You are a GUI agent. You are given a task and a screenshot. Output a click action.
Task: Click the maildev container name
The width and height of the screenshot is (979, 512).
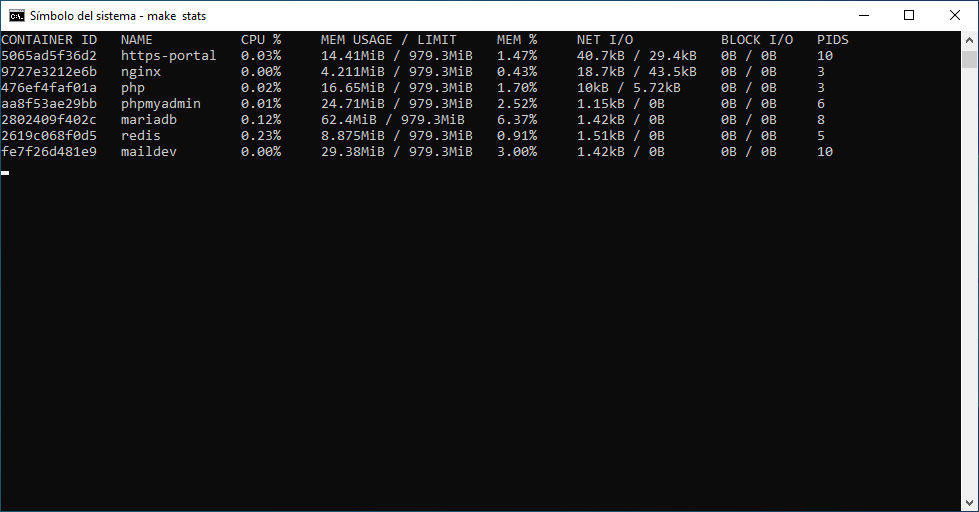149,152
